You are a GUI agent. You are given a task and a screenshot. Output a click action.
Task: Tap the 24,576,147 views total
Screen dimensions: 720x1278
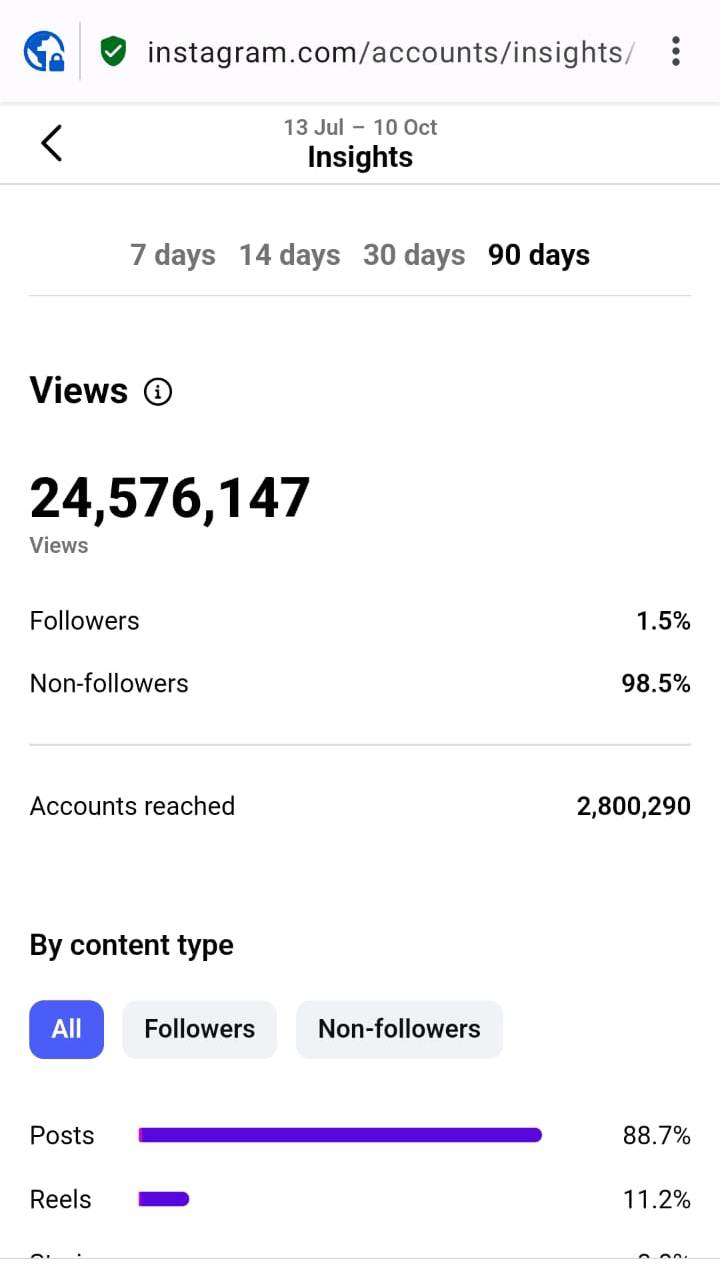[170, 498]
